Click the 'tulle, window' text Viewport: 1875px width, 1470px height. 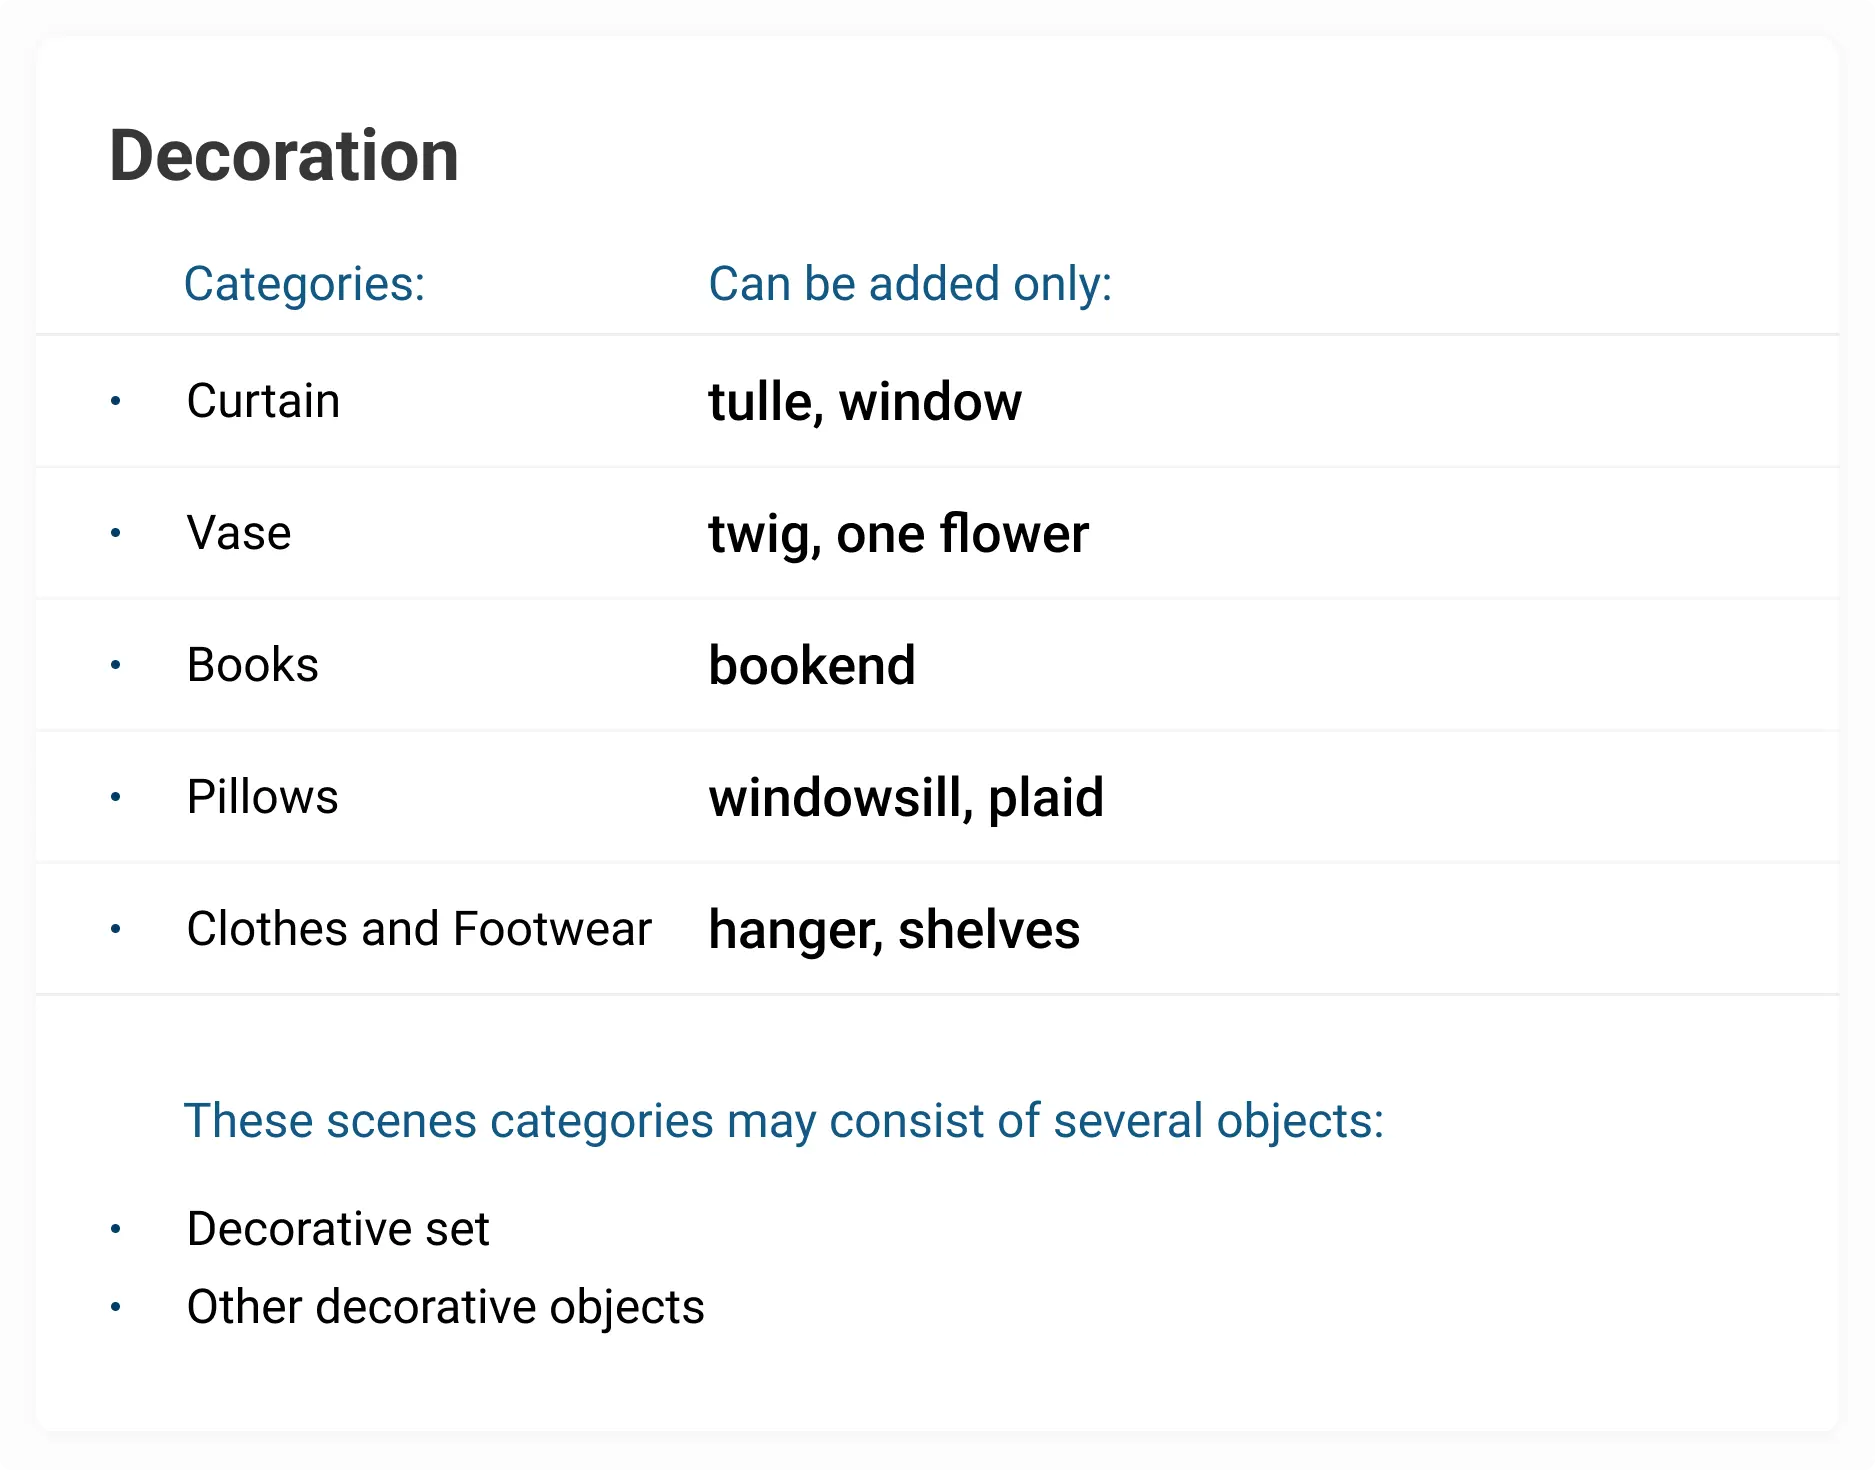click(x=865, y=402)
